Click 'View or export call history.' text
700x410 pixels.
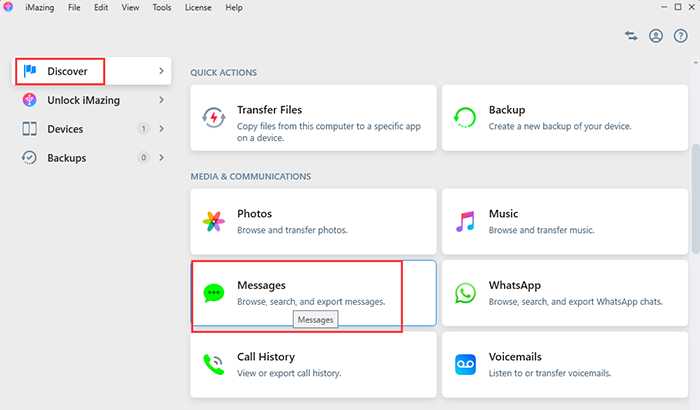coord(289,373)
